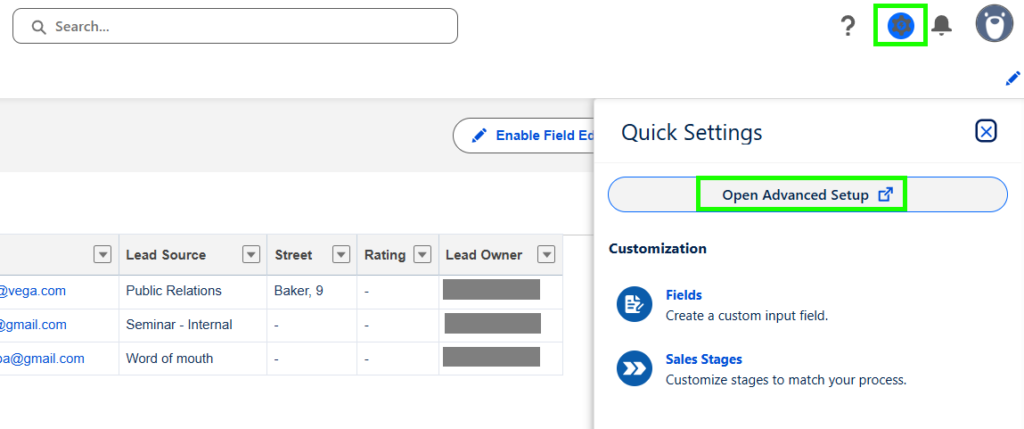Sort by Street column header

tap(293, 255)
